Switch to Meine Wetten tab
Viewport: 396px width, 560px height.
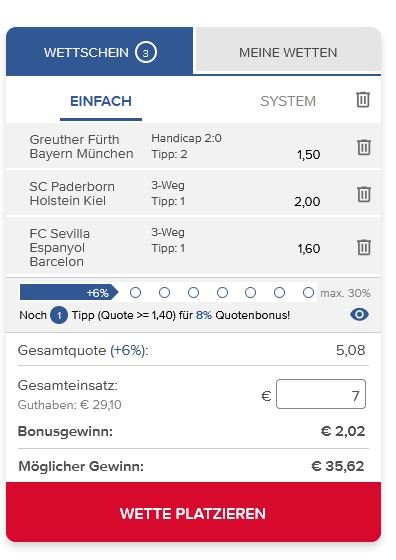288,52
